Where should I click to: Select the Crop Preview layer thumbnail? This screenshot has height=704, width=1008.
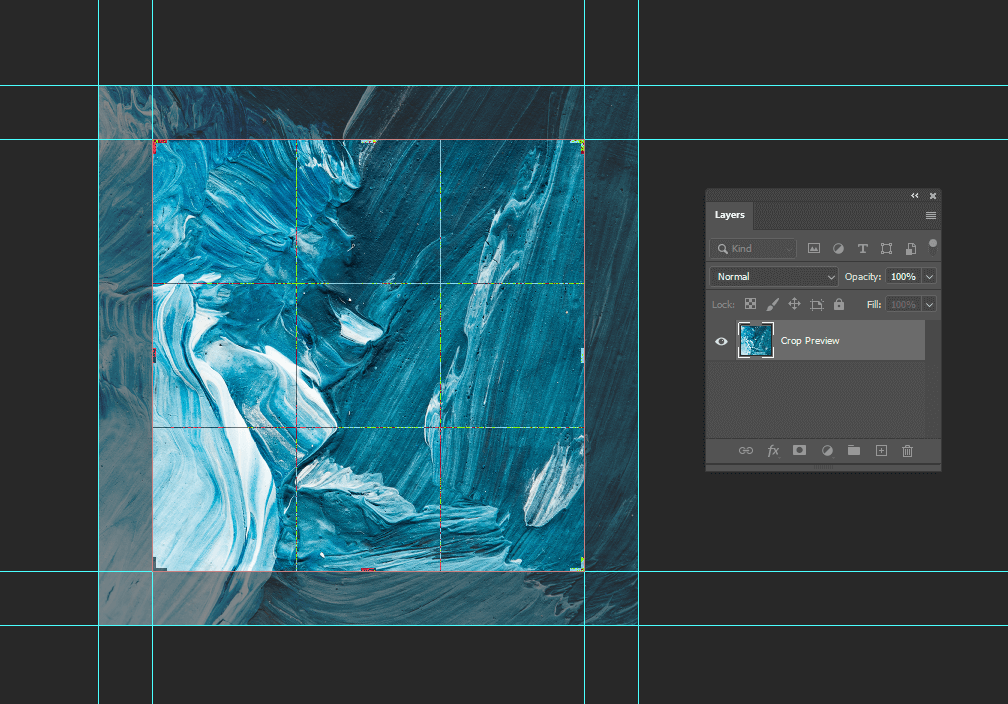tap(755, 340)
